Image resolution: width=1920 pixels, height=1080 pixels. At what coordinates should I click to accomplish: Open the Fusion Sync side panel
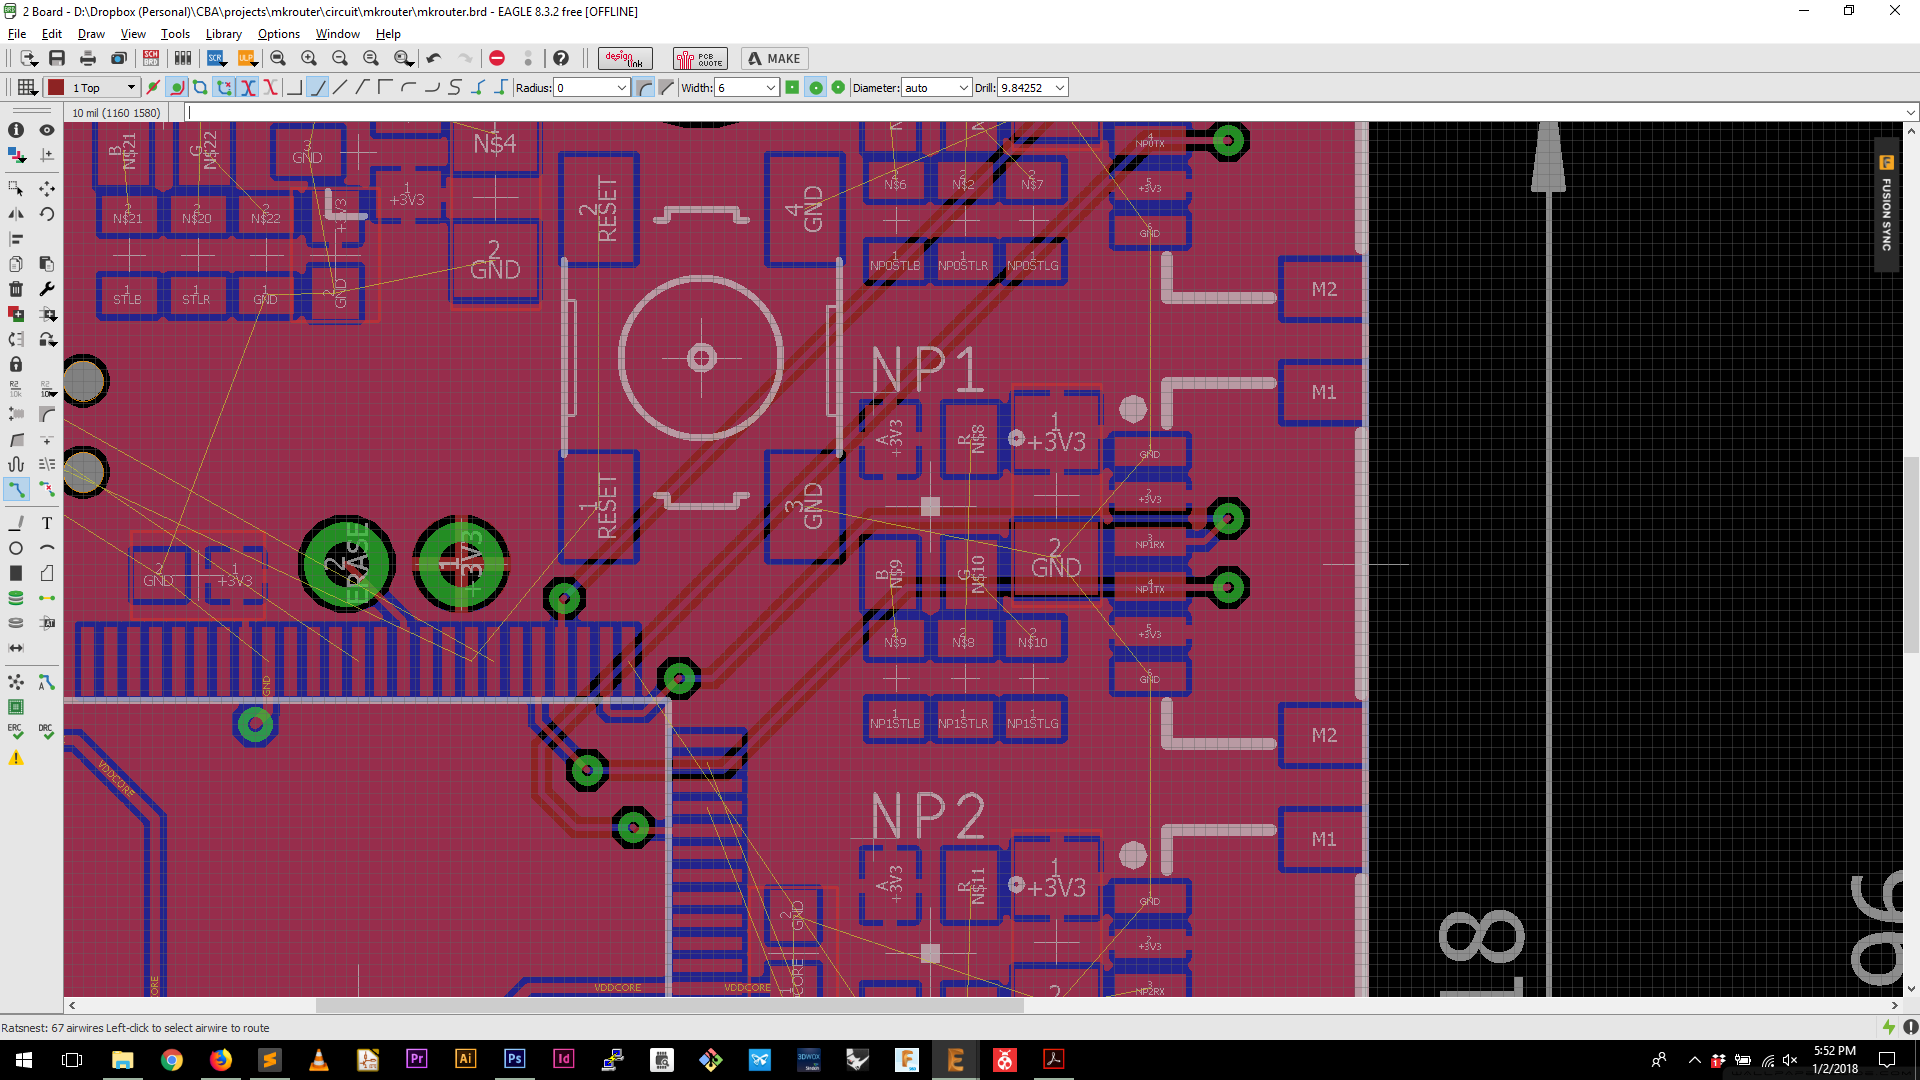pyautogui.click(x=1886, y=204)
